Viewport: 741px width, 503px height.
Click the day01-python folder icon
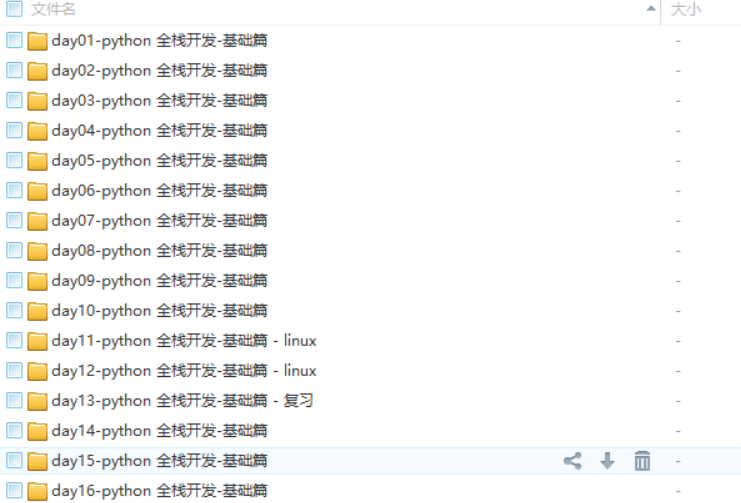pyautogui.click(x=37, y=41)
